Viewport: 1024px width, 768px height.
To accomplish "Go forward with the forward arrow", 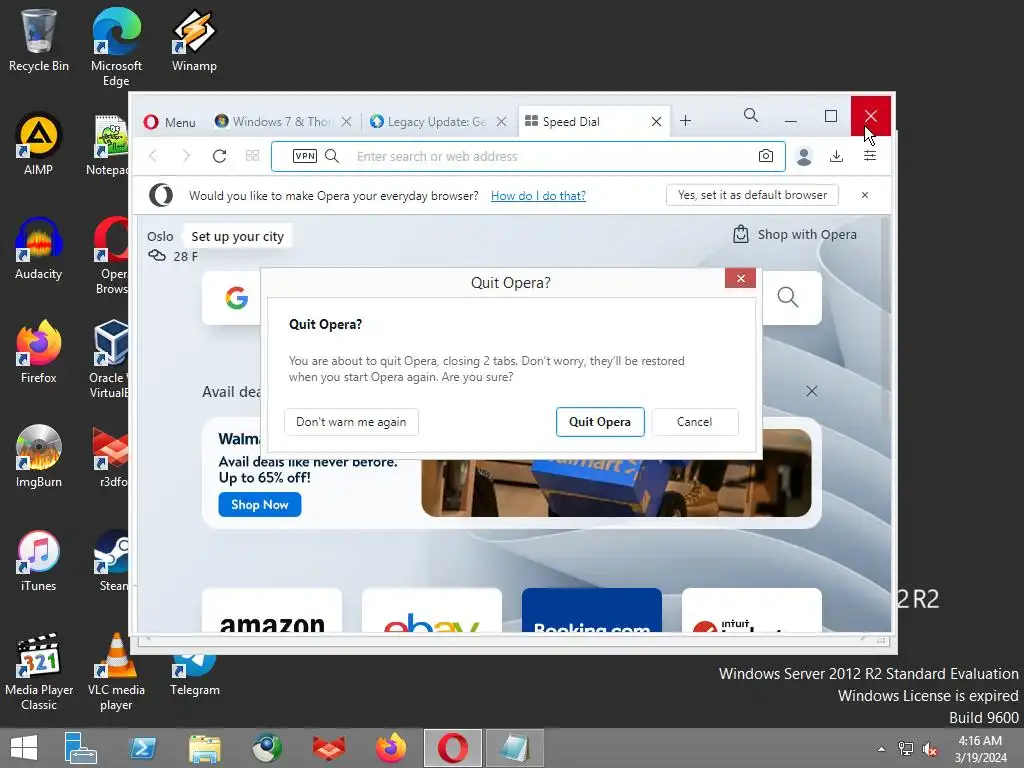I will pyautogui.click(x=186, y=156).
